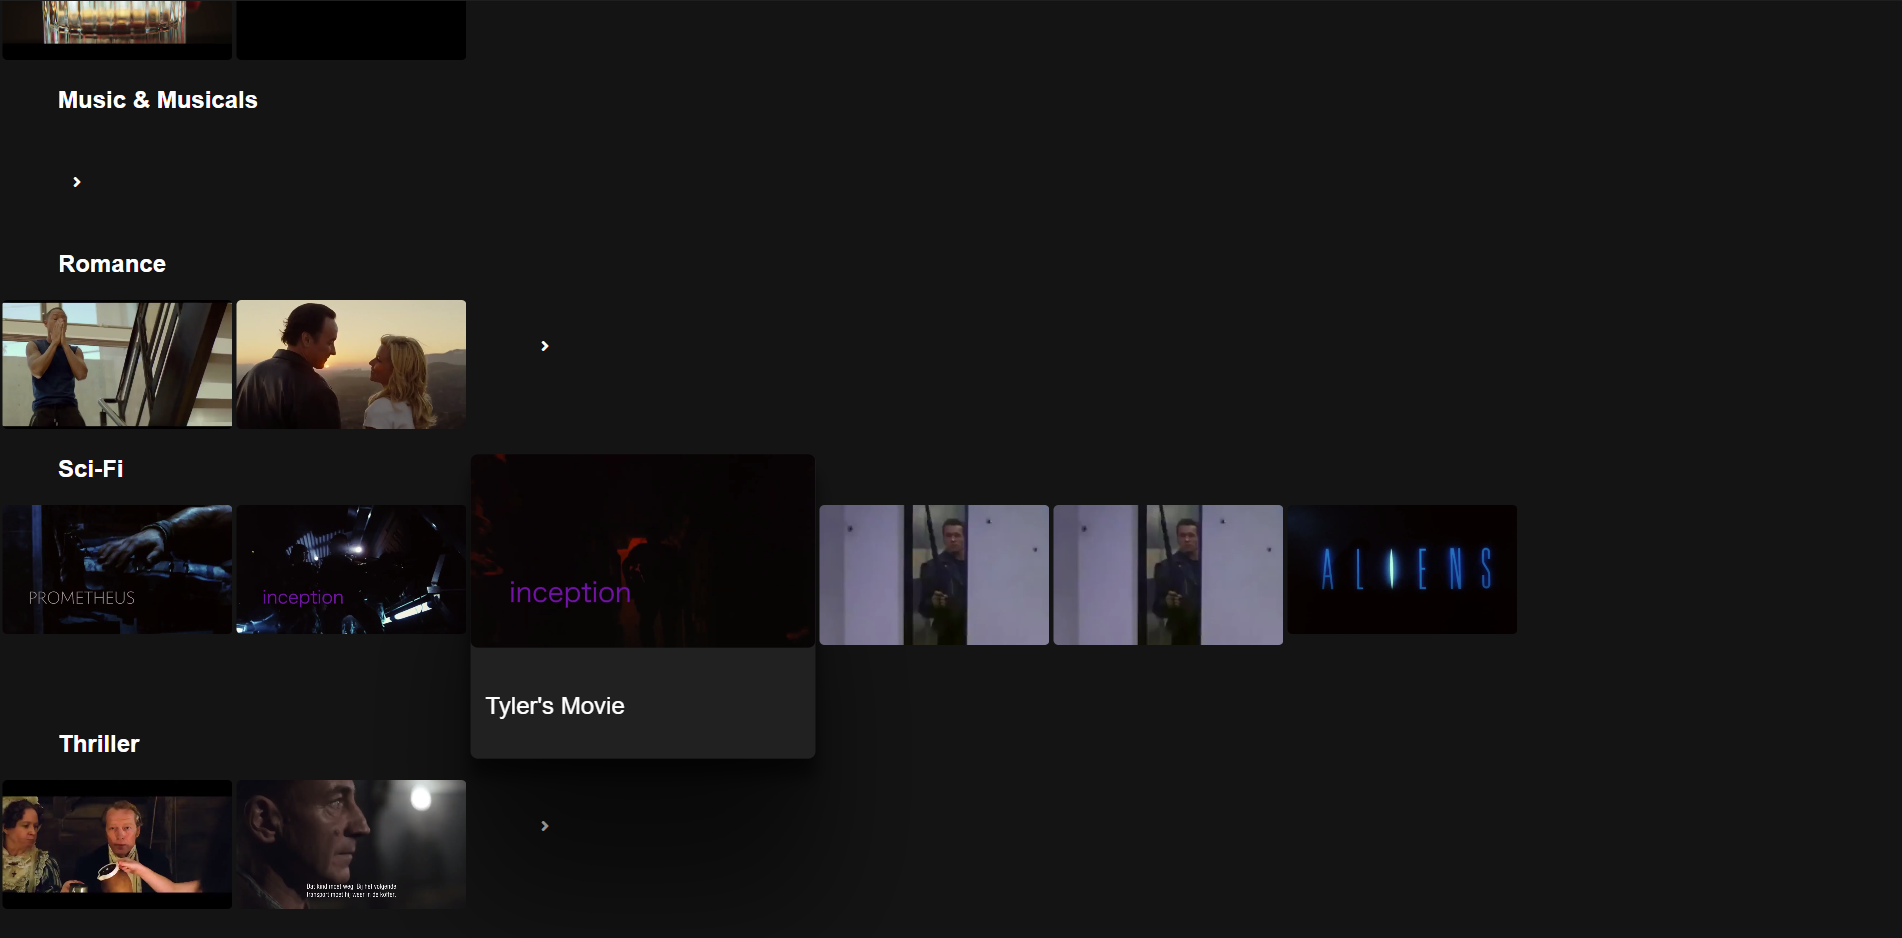Viewport: 1902px width, 938px height.
Task: Open the Aliens thumbnail
Action: (x=1402, y=569)
